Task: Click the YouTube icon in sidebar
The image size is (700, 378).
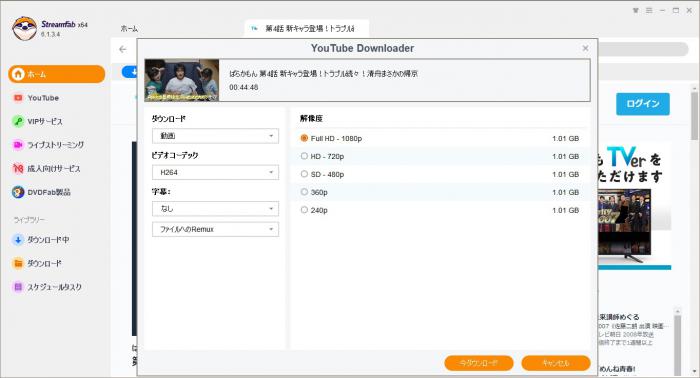Action: point(18,98)
